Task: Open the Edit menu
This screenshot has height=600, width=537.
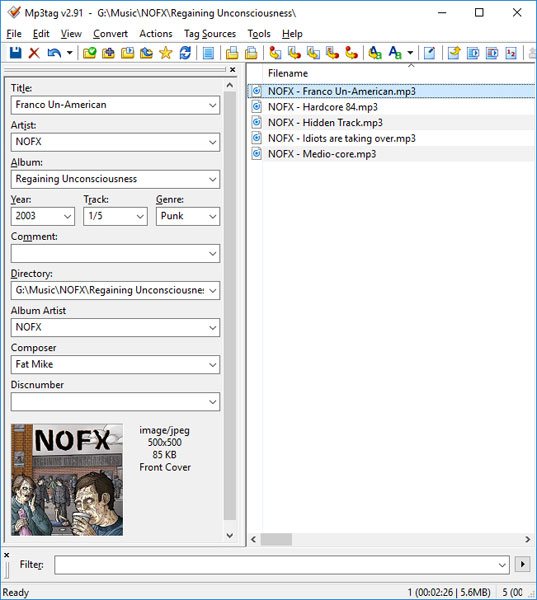Action: [41, 34]
